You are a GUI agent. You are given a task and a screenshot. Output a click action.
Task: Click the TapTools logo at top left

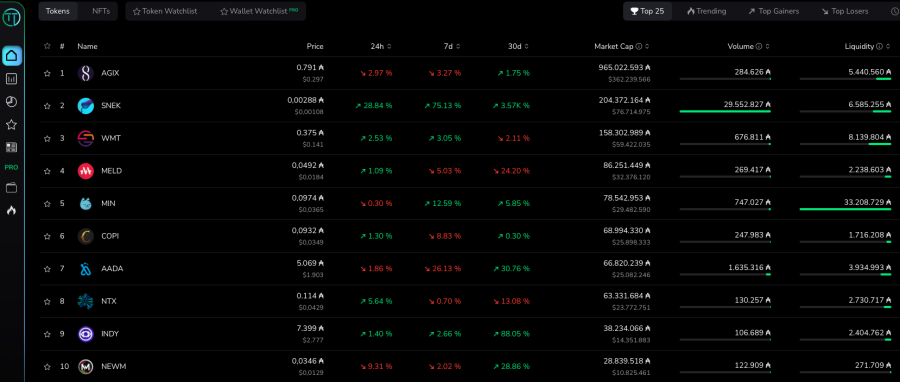pos(11,17)
